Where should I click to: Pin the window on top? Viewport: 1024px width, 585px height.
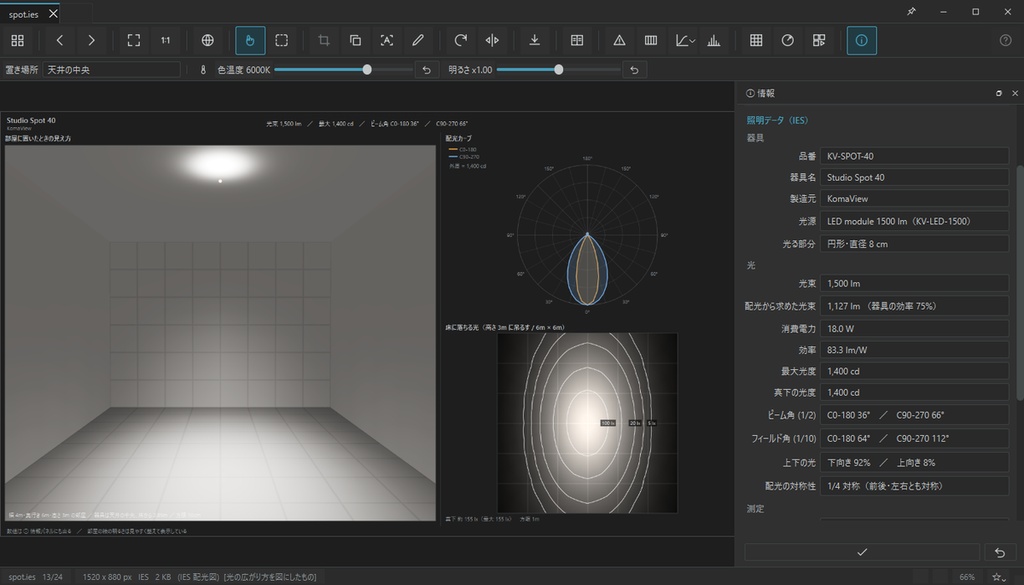[912, 11]
